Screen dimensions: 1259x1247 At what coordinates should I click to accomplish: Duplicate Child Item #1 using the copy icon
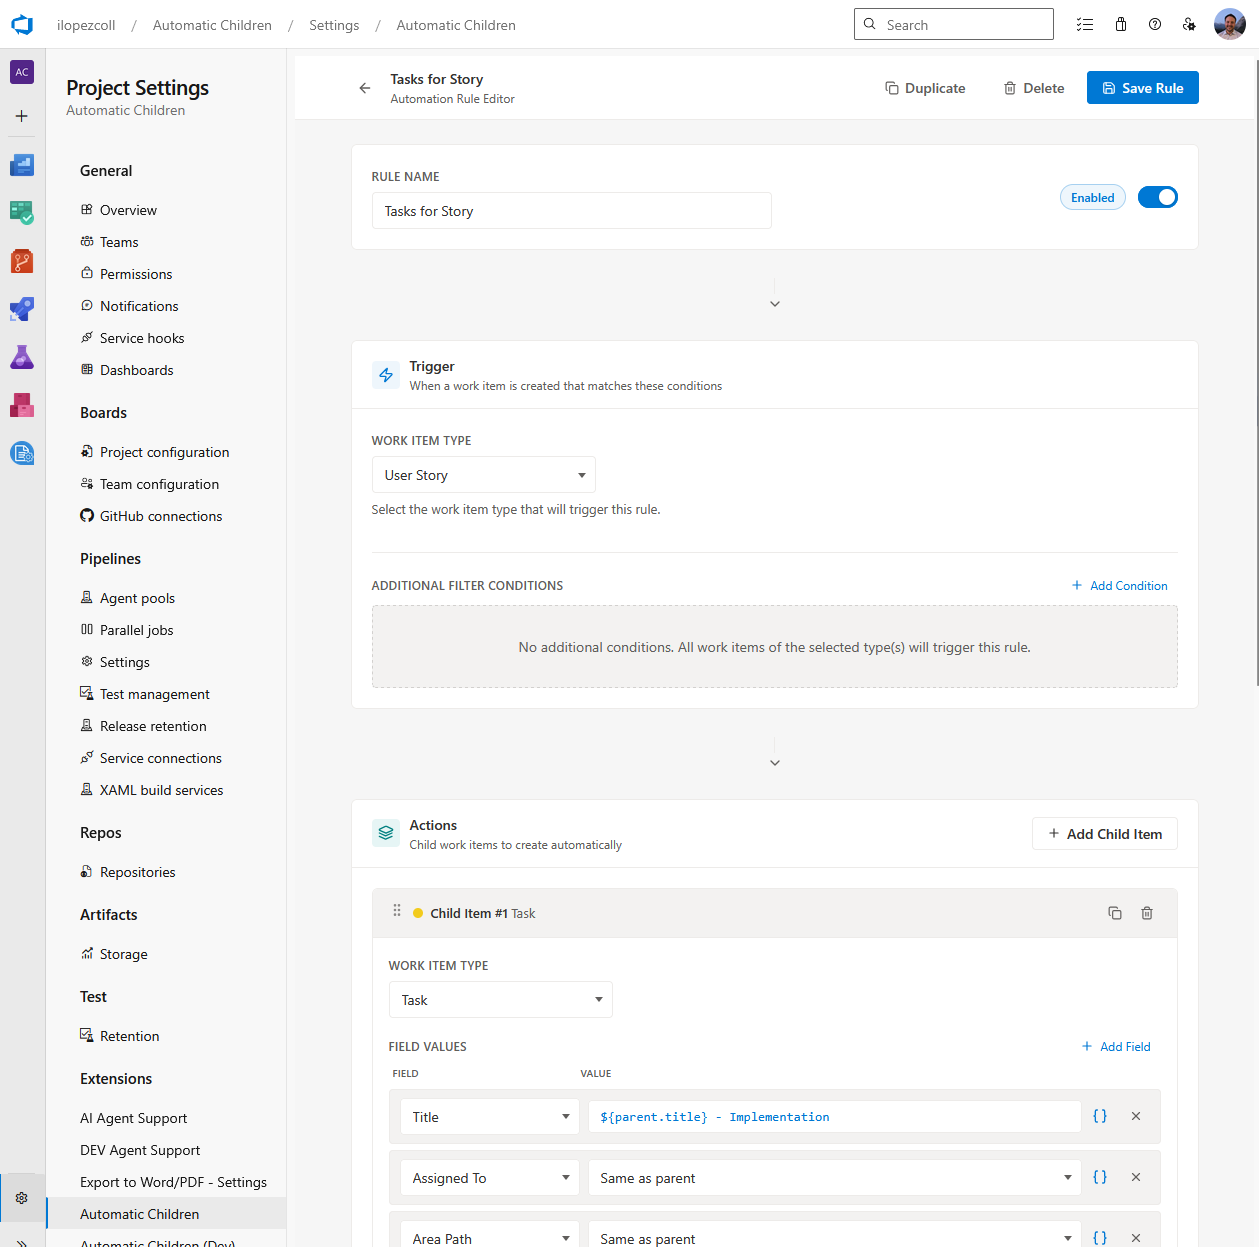[1115, 913]
